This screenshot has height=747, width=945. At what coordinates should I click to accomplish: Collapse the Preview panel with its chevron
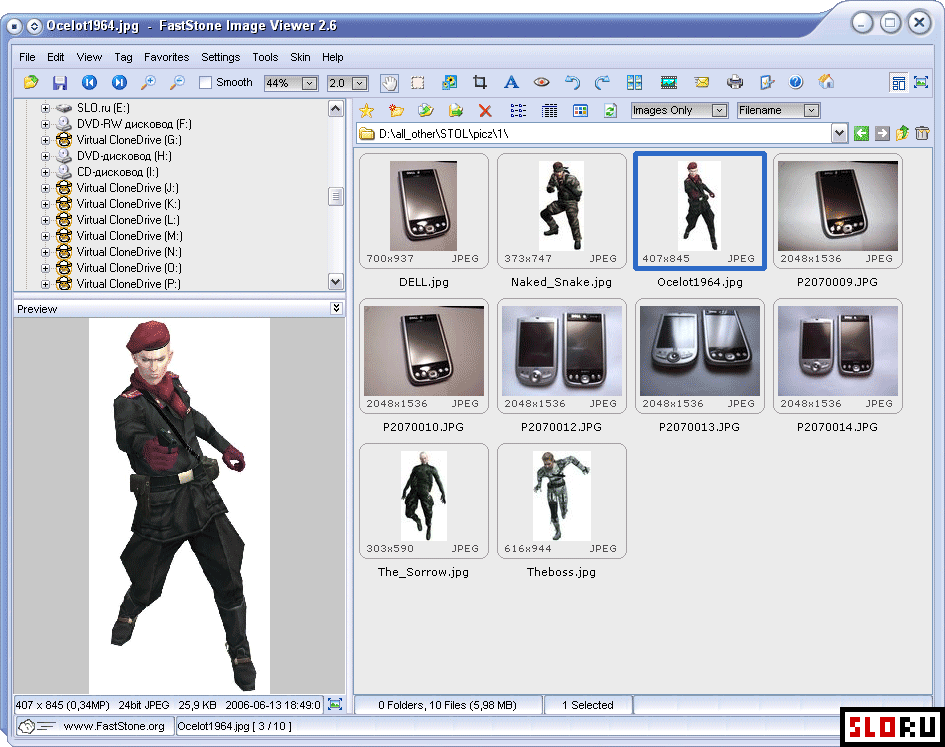point(336,308)
